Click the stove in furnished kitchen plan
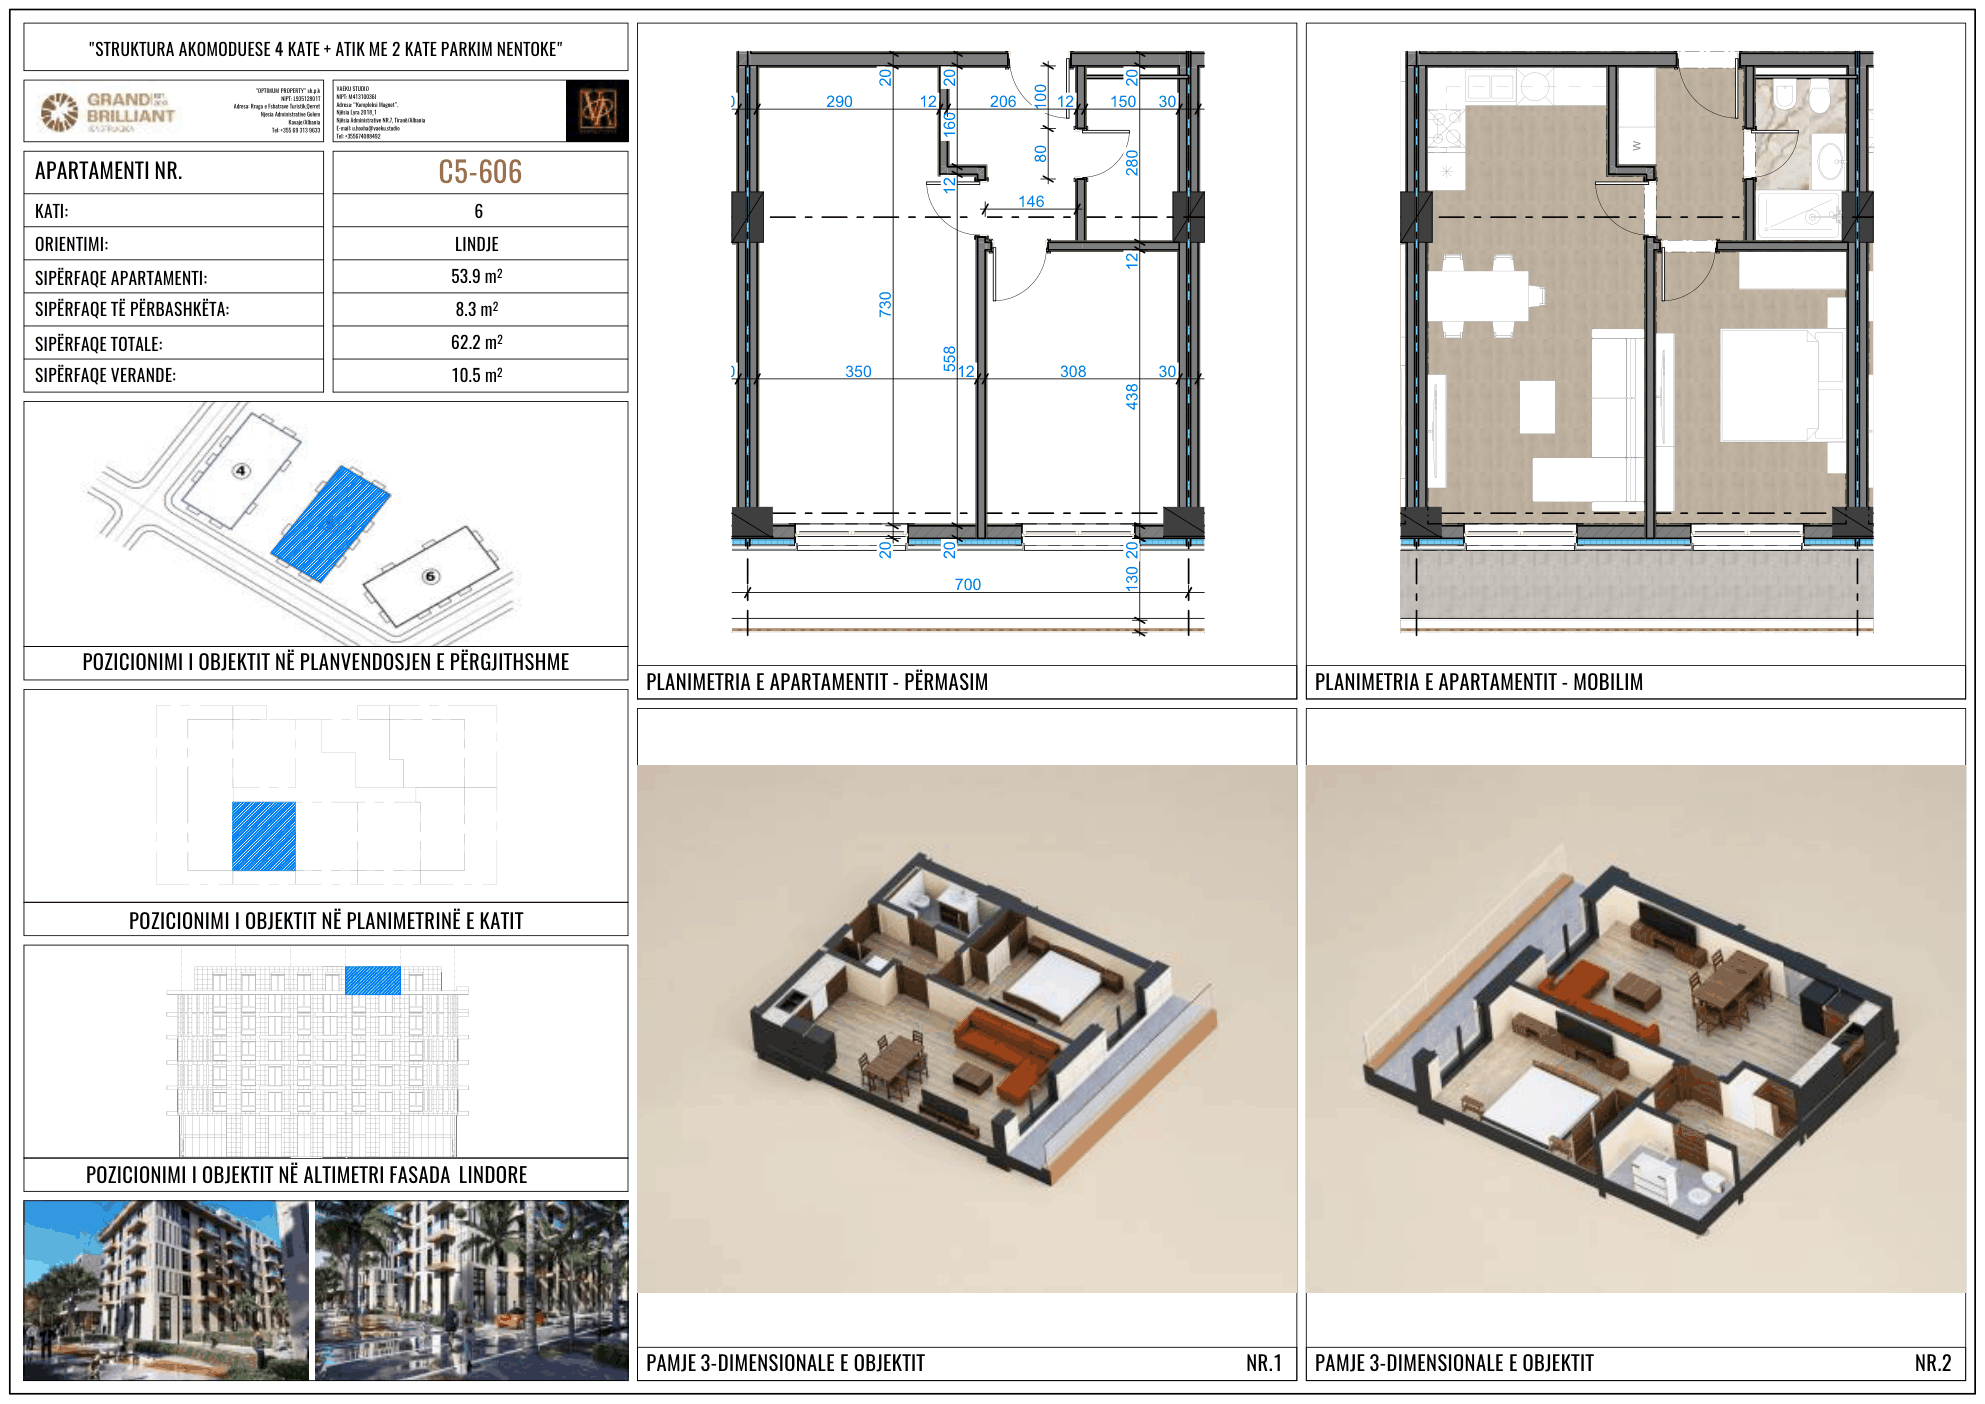The height and width of the screenshot is (1404, 1985). coord(1447,128)
